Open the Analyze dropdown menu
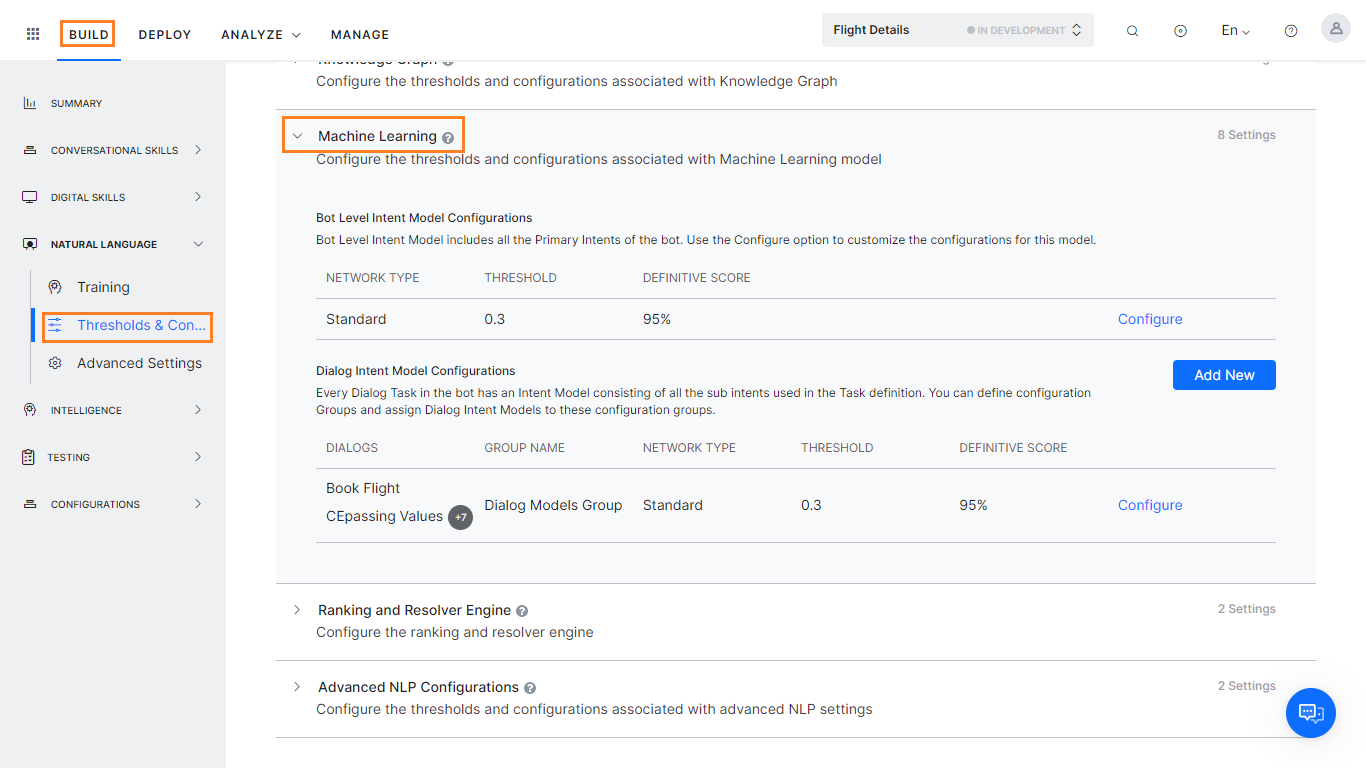 pos(259,34)
